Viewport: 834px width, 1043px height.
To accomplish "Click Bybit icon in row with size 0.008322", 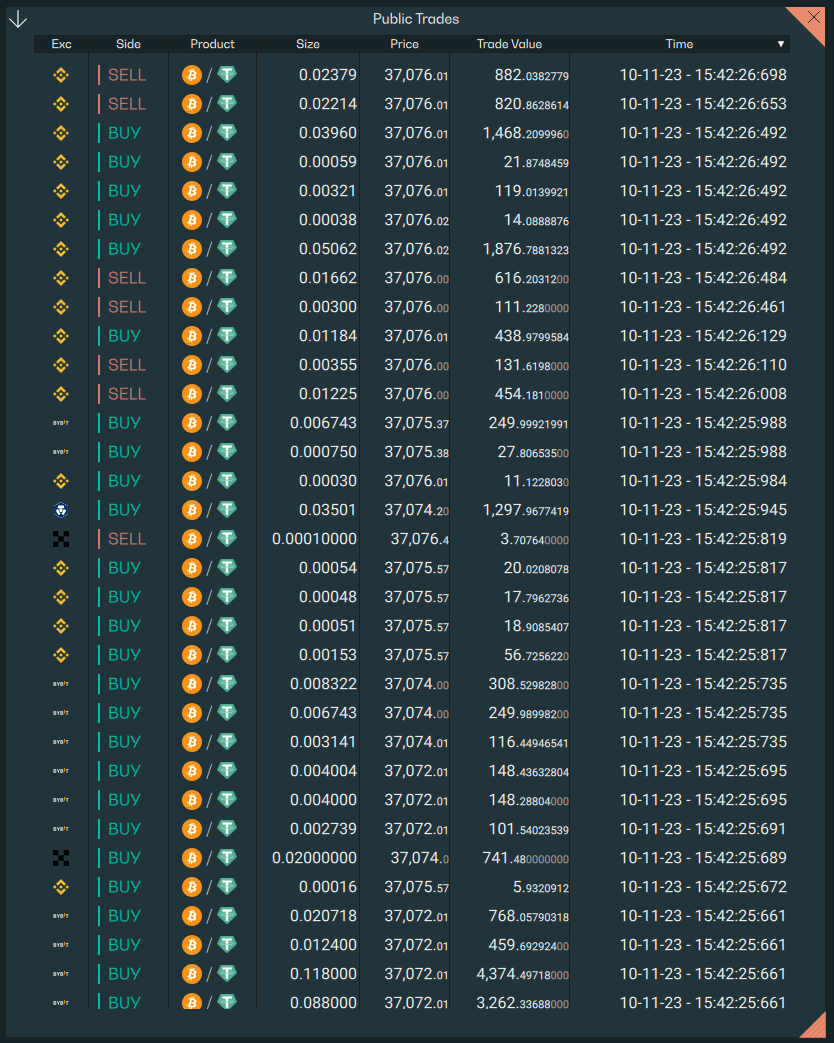I will pos(61,684).
